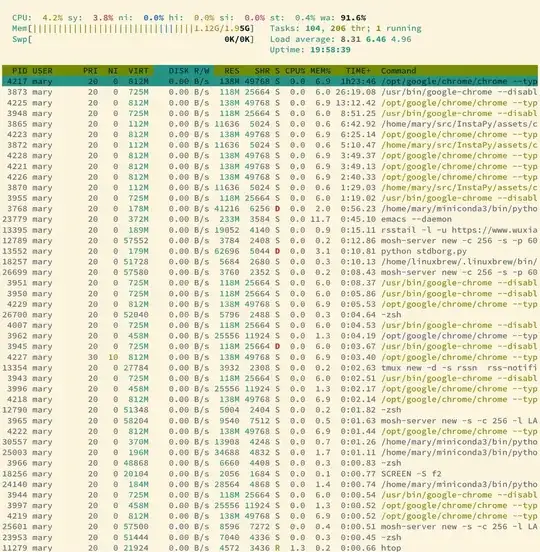
Task: Sort processes by the PID column header
Action: coord(19,71)
